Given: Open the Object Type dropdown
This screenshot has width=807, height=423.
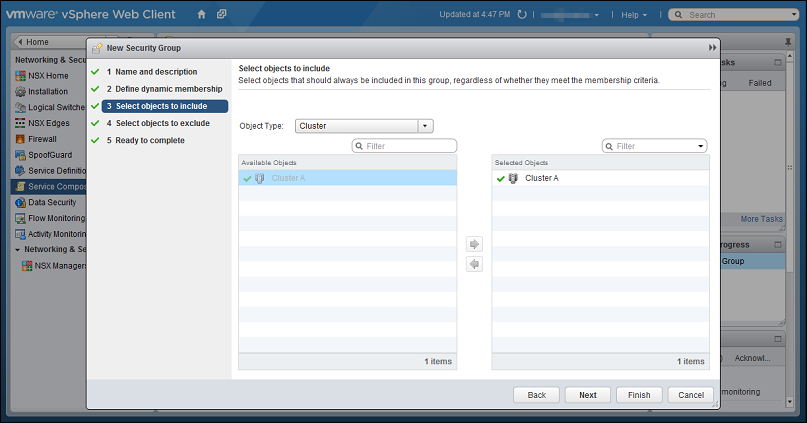Looking at the screenshot, I should (425, 126).
